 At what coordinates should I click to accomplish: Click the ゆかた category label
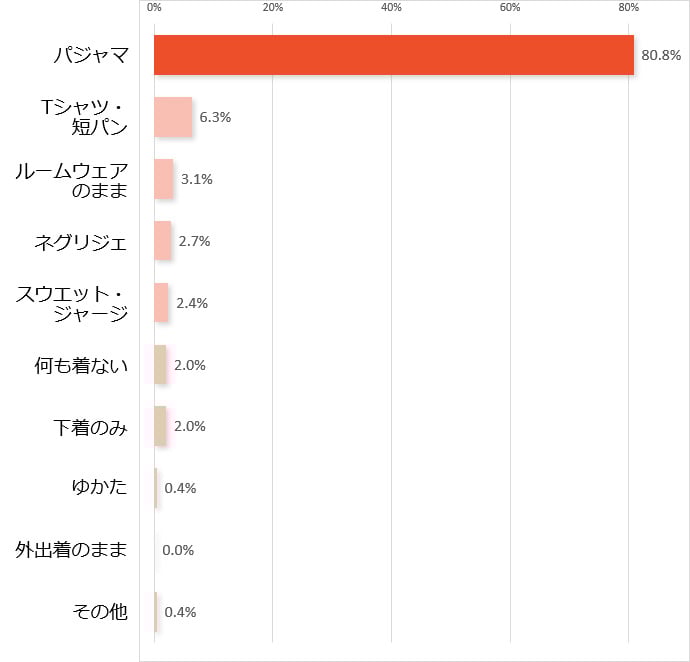(x=99, y=488)
